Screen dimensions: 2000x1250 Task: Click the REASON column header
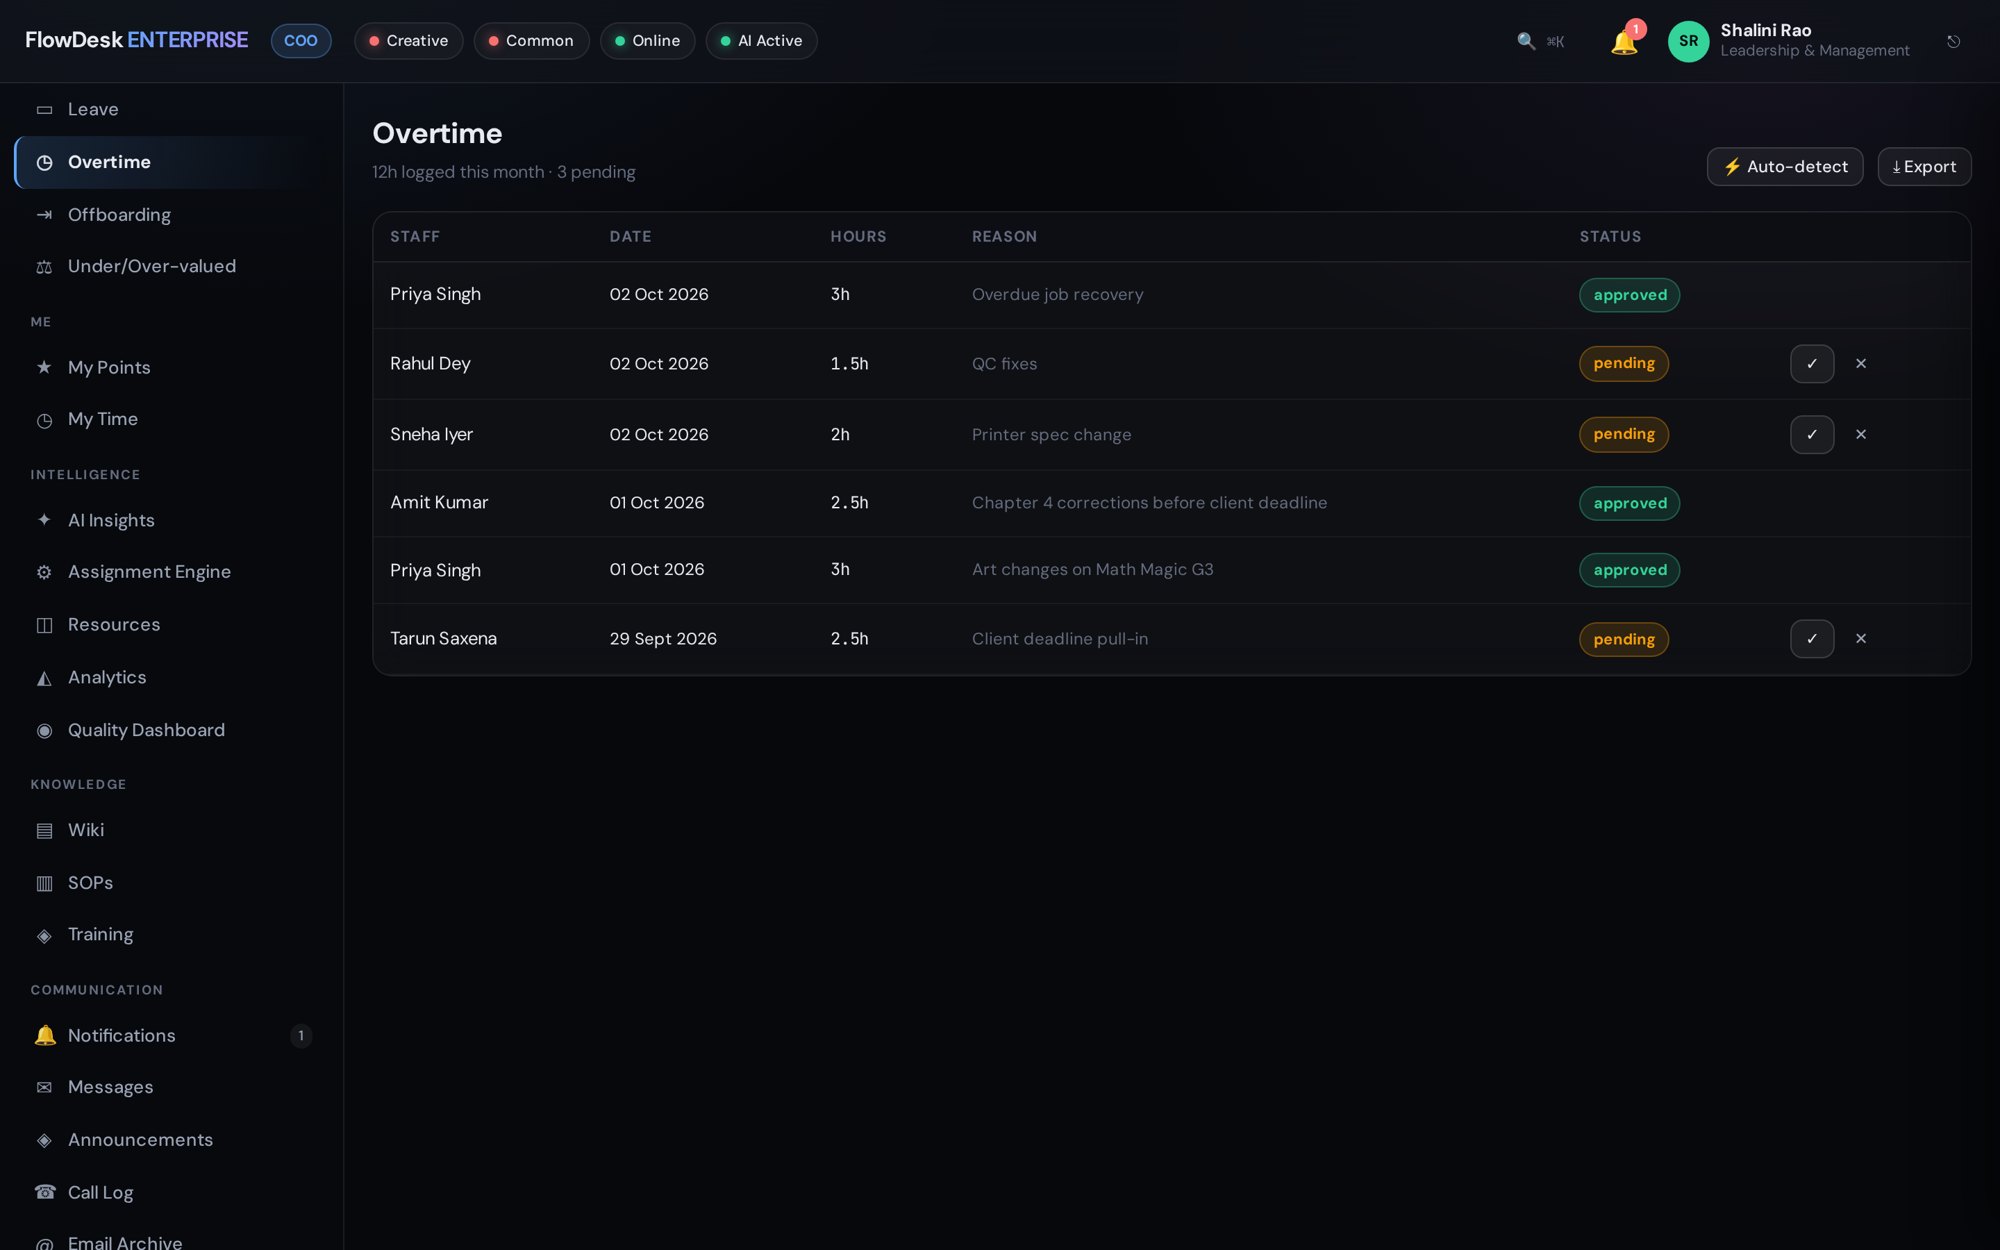click(1004, 237)
